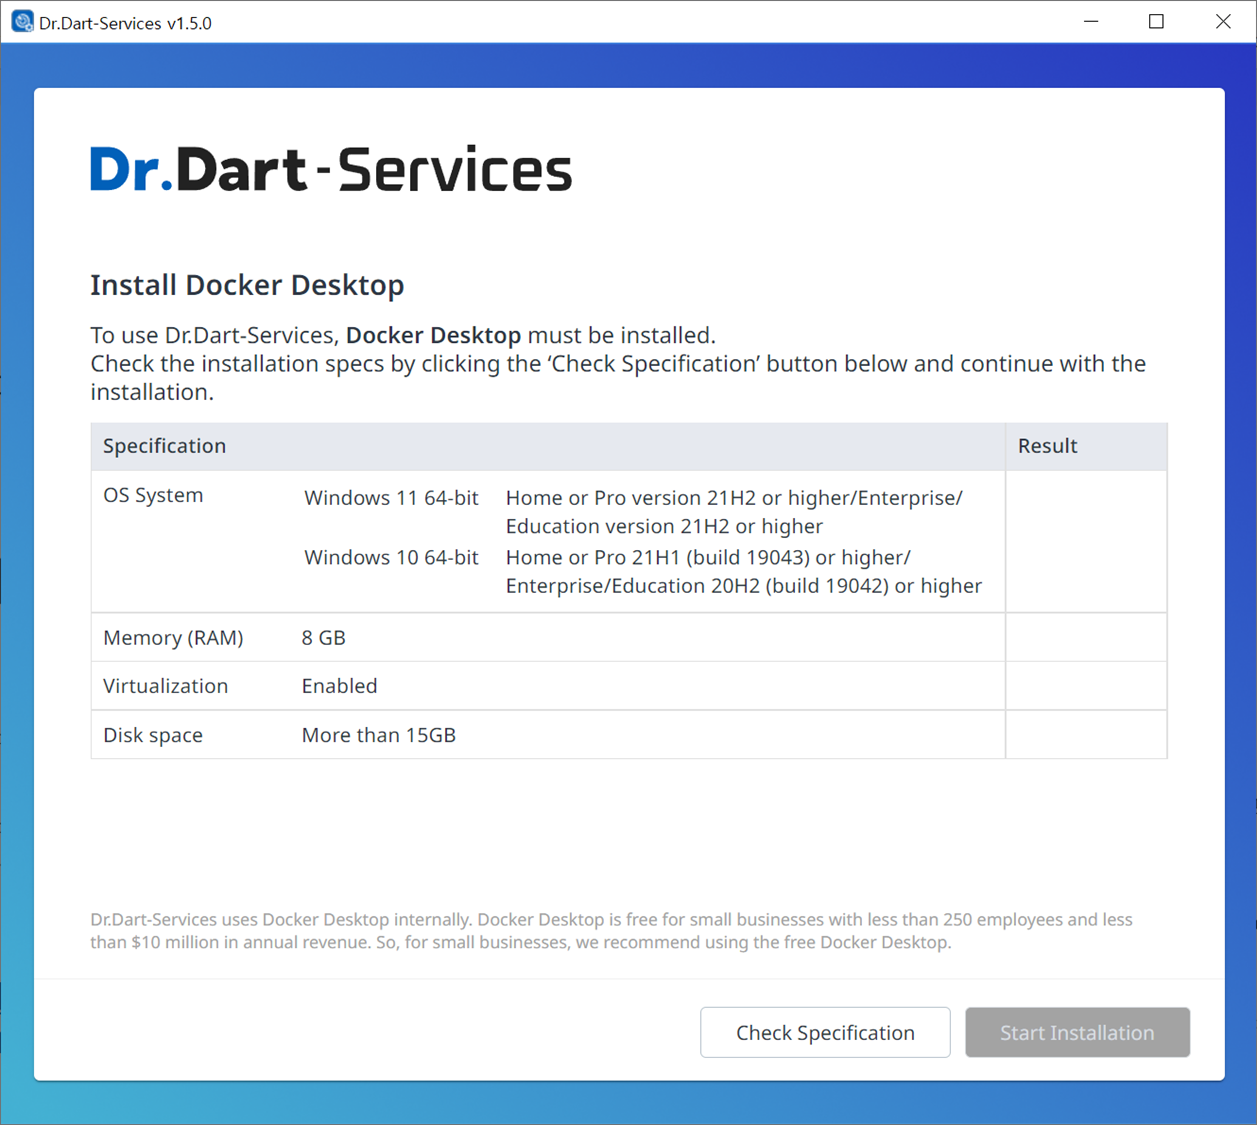The height and width of the screenshot is (1125, 1257).
Task: Select the Windows 11 64-bit entry
Action: 391,498
